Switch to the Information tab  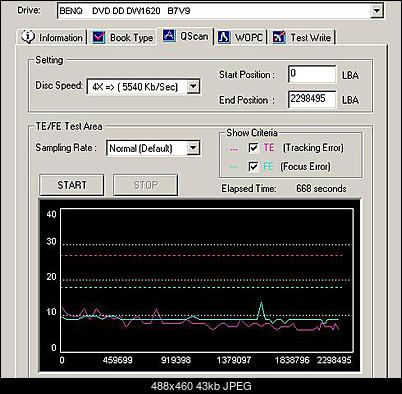[52, 37]
